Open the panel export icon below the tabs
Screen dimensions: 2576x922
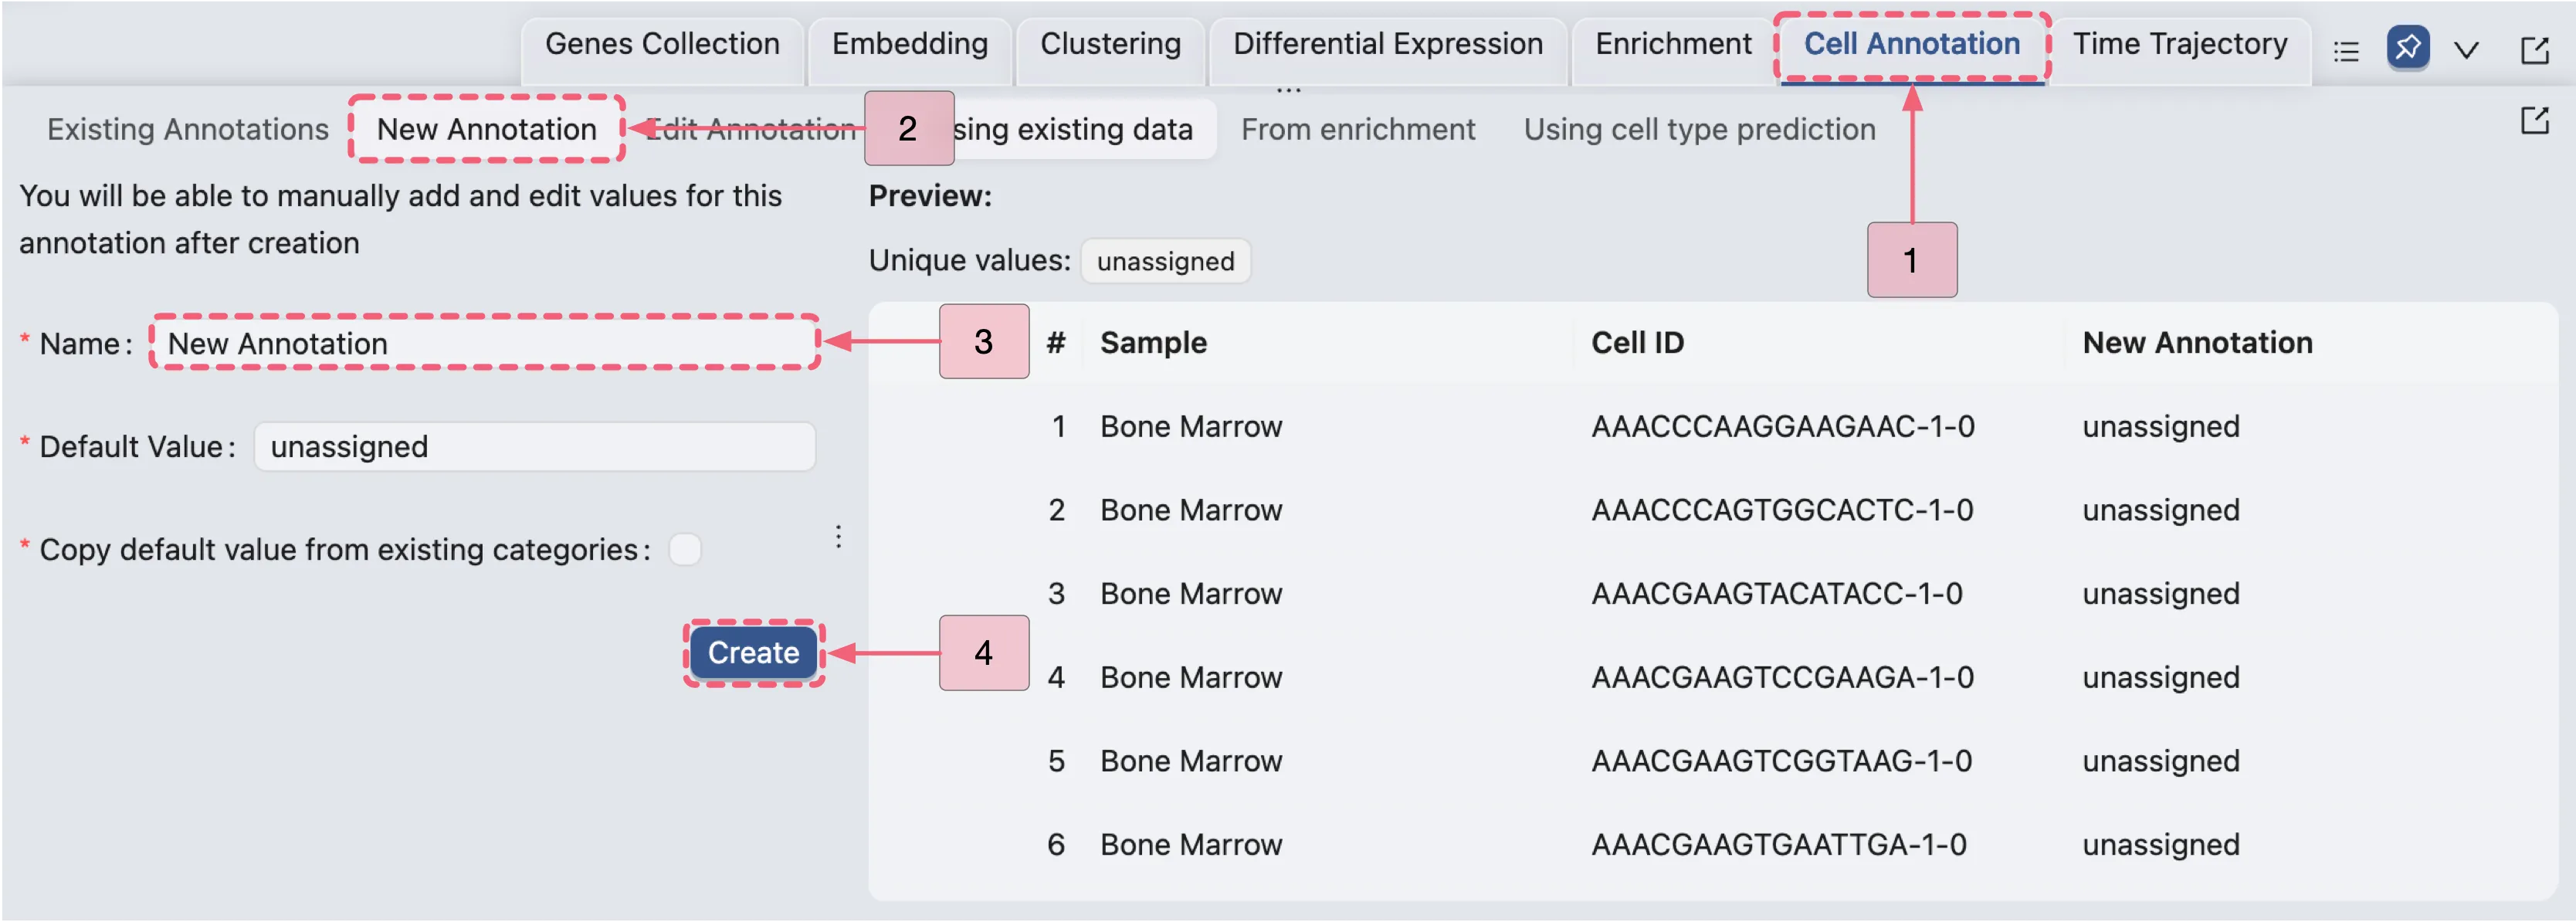coord(2537,120)
